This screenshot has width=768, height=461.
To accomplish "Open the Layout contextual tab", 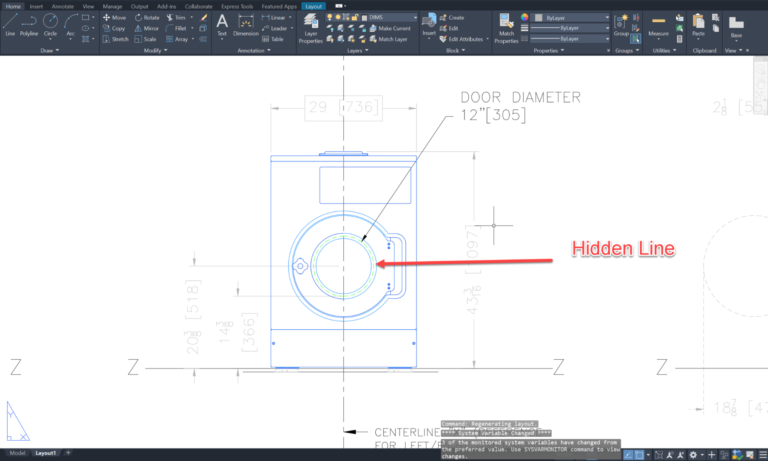I will (313, 6).
